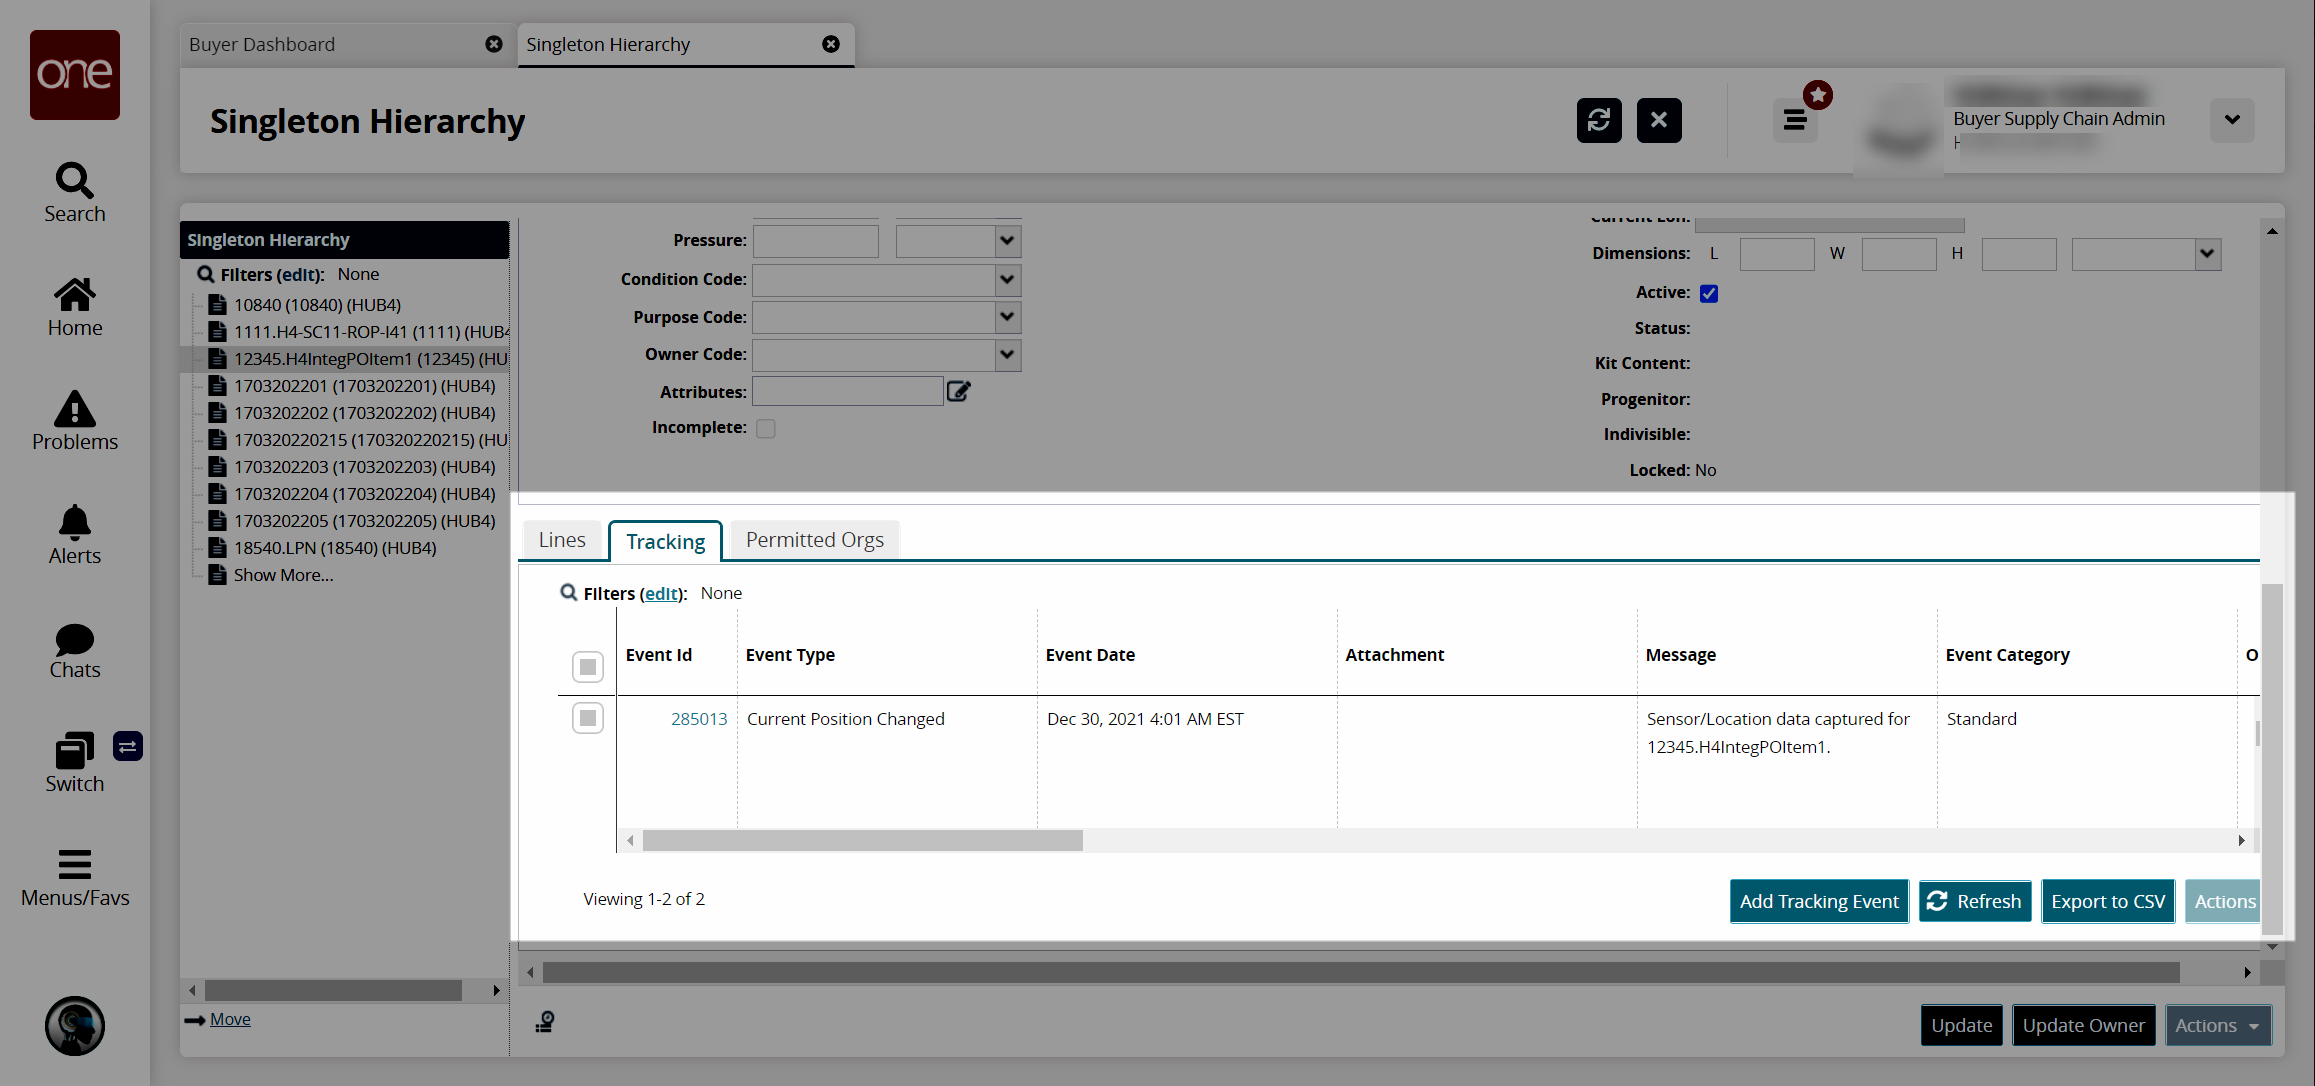This screenshot has height=1086, width=2315.
Task: Scroll the tracking events horizontal scrollbar
Action: point(858,840)
